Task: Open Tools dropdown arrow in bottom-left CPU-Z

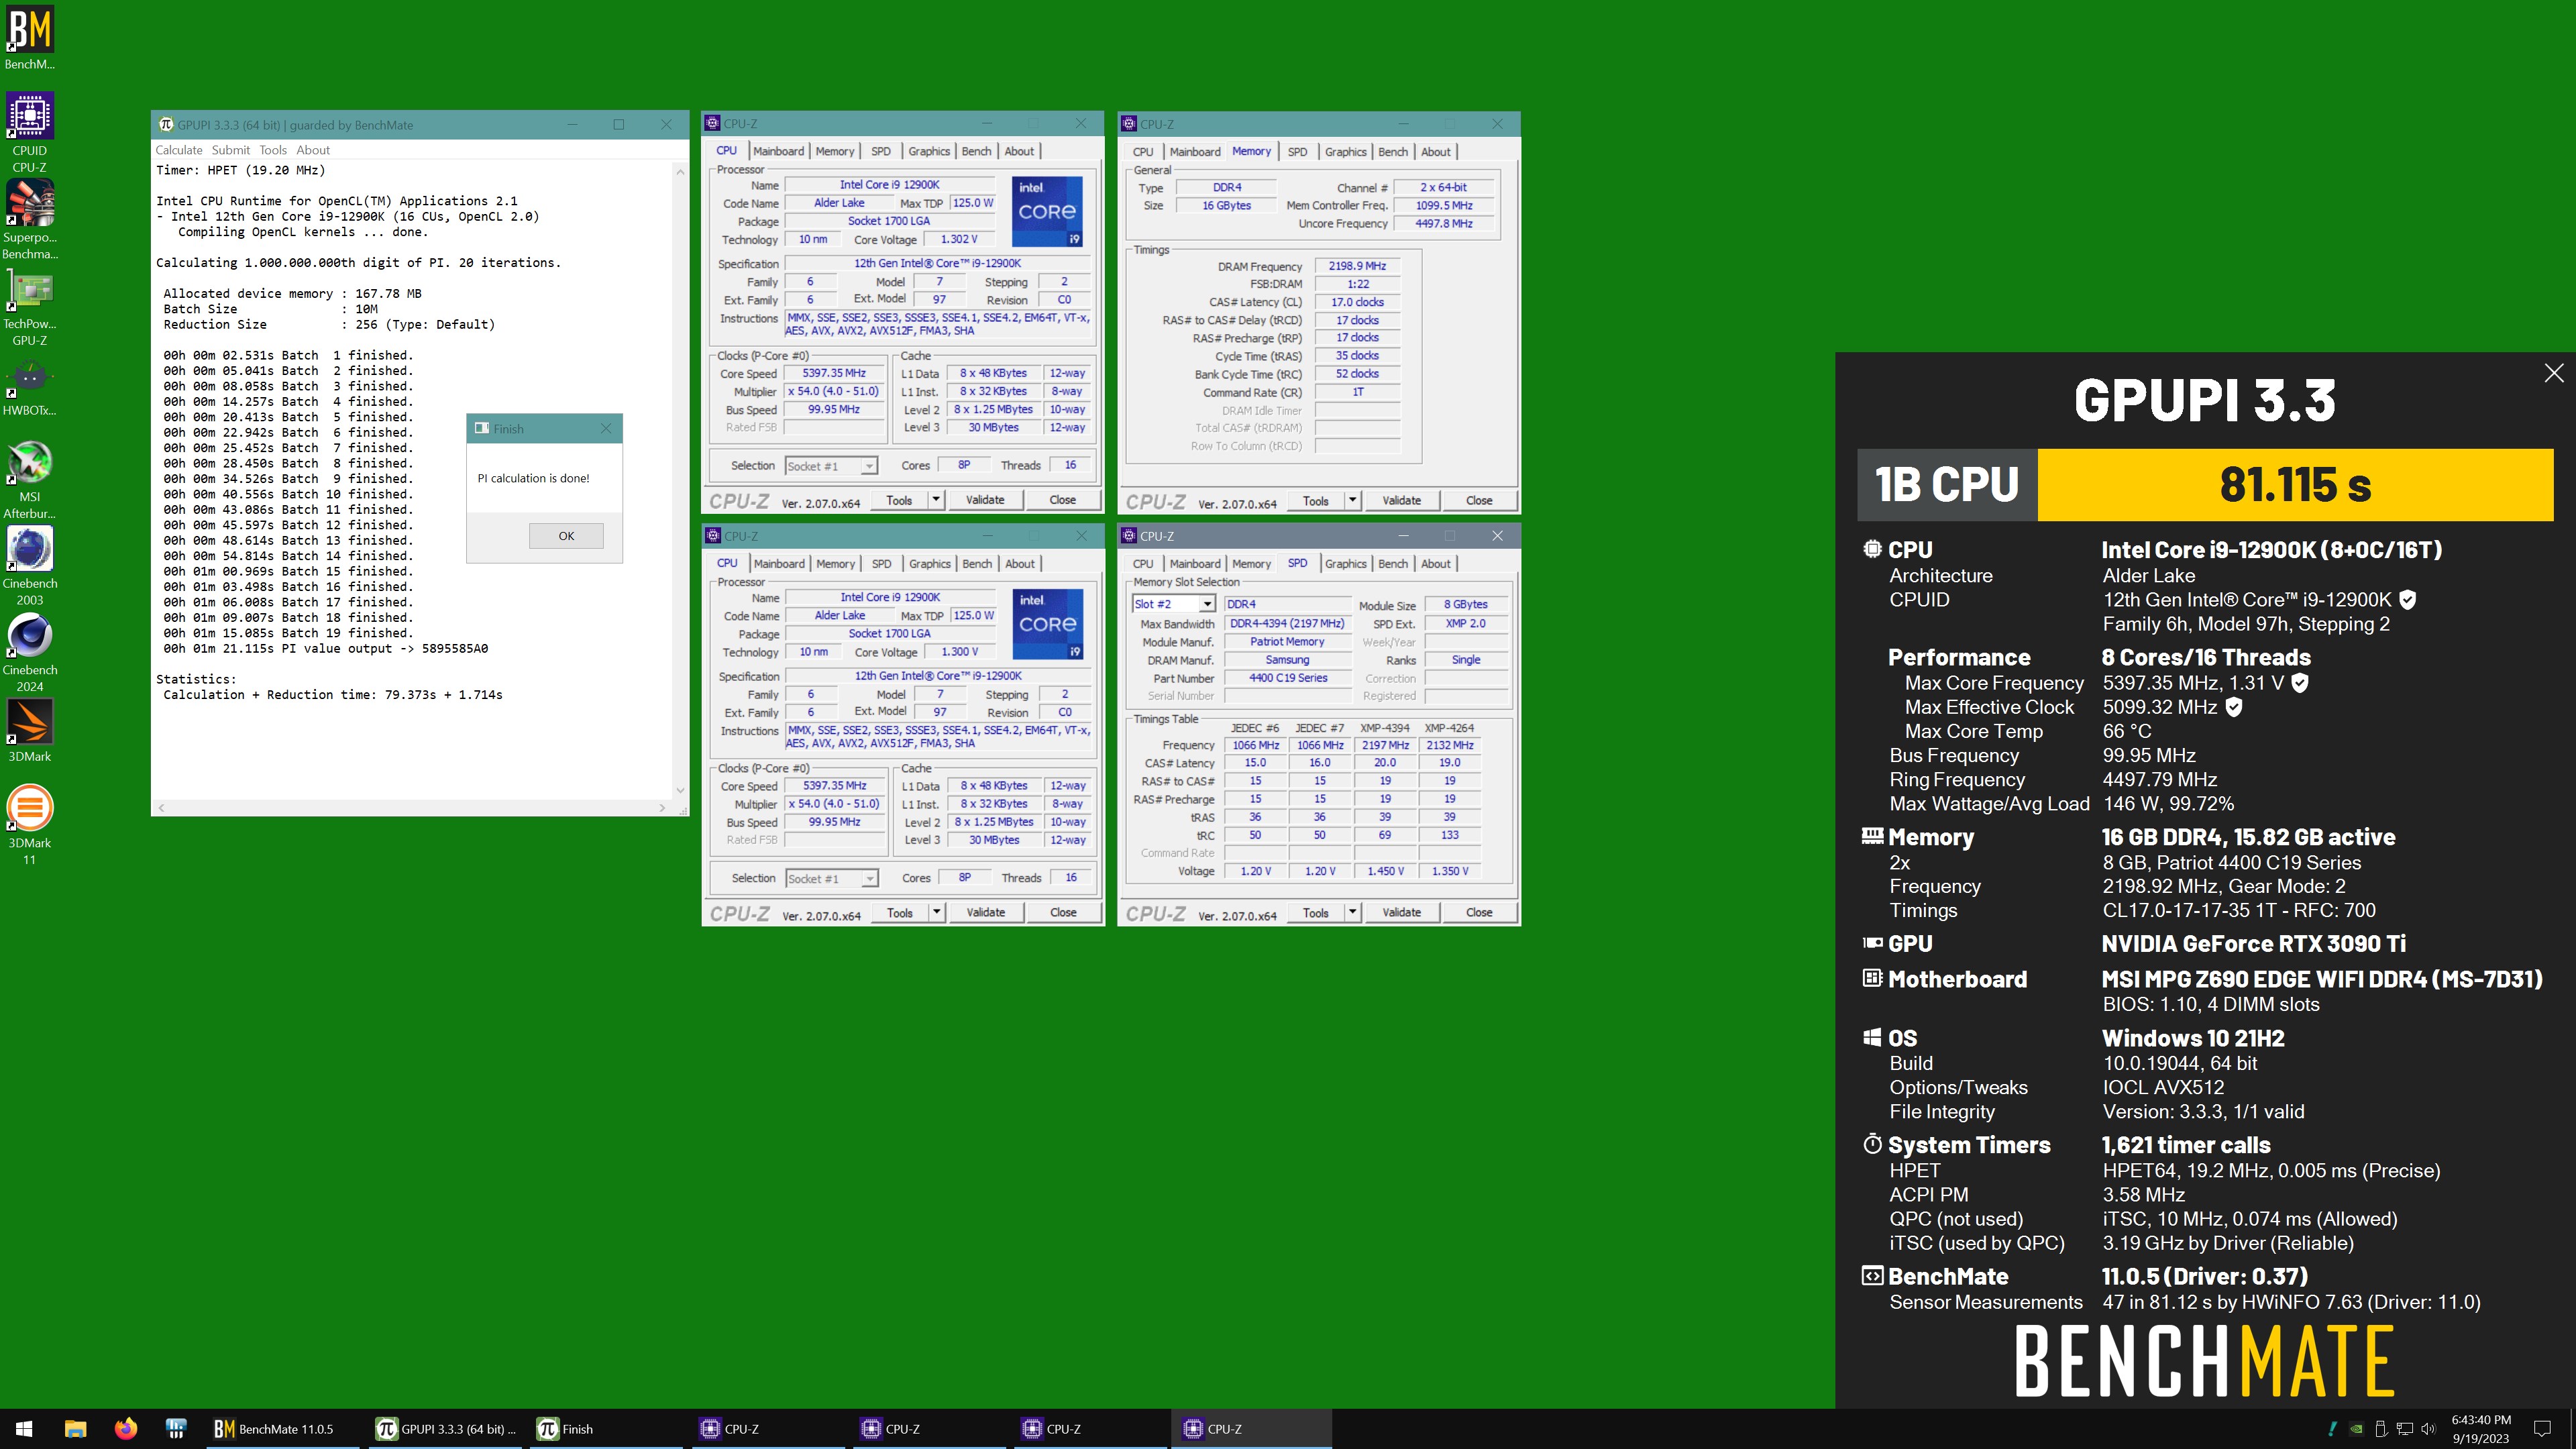Action: point(937,912)
